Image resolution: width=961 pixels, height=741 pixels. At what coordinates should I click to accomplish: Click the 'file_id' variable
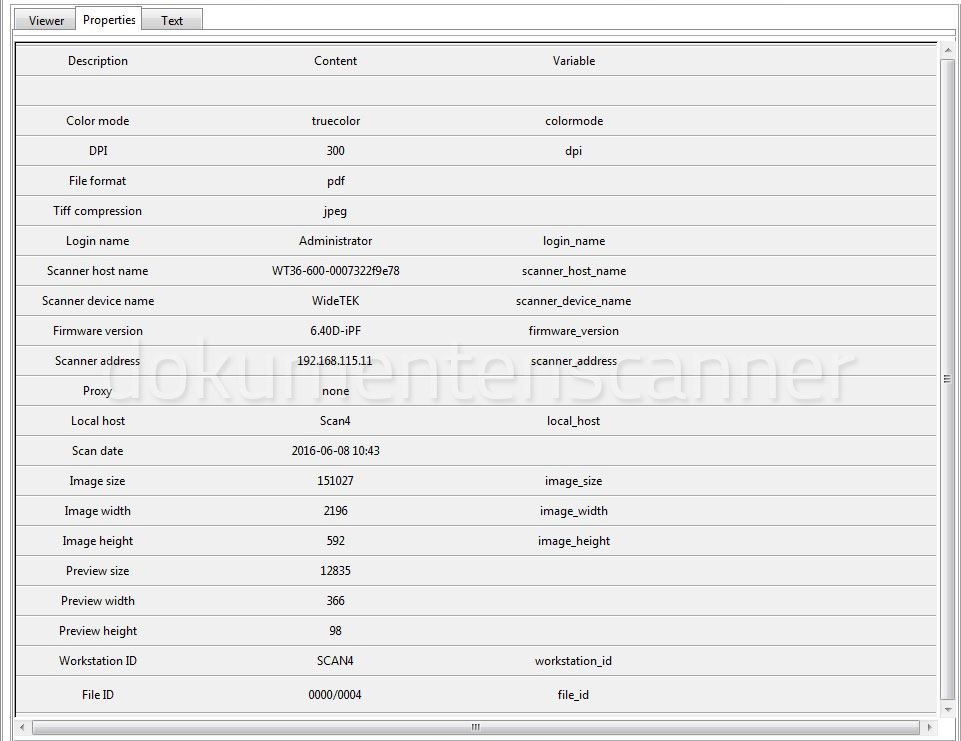tap(574, 695)
